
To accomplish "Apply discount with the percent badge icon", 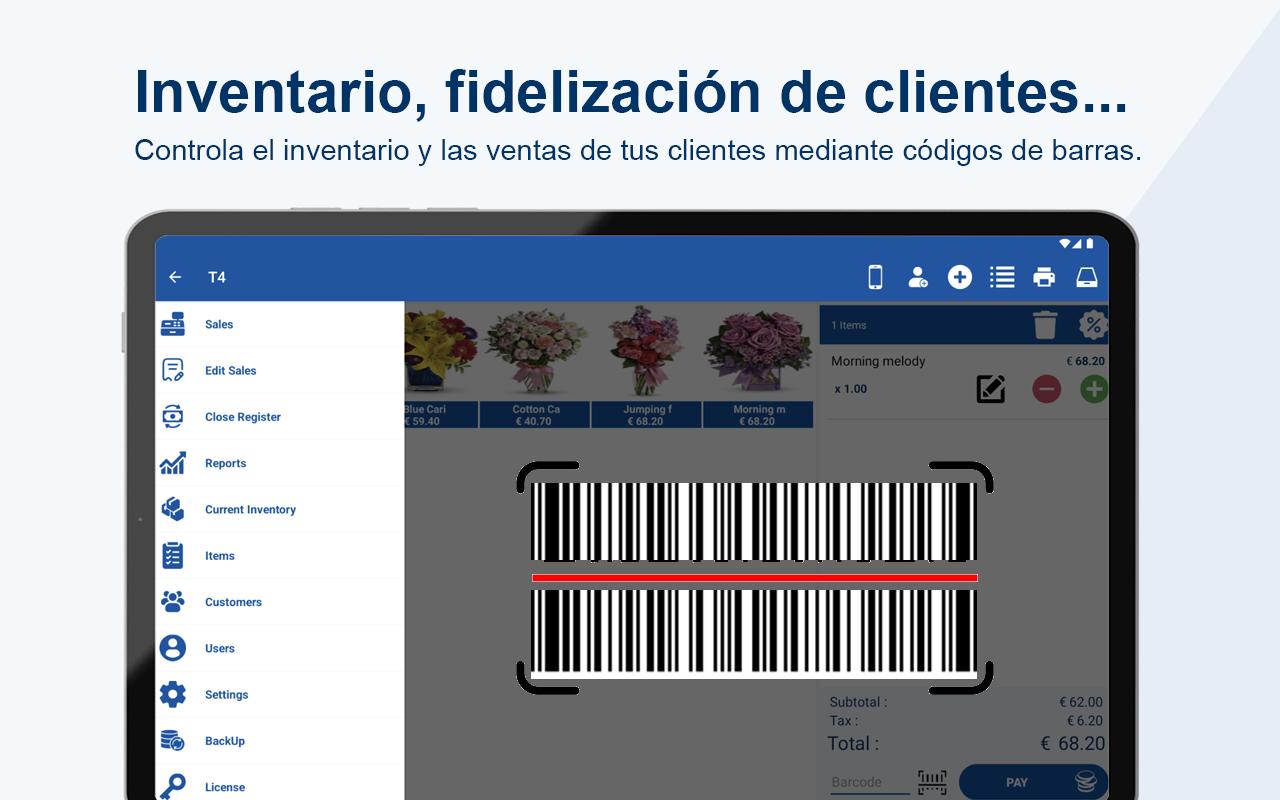I will tap(1093, 325).
